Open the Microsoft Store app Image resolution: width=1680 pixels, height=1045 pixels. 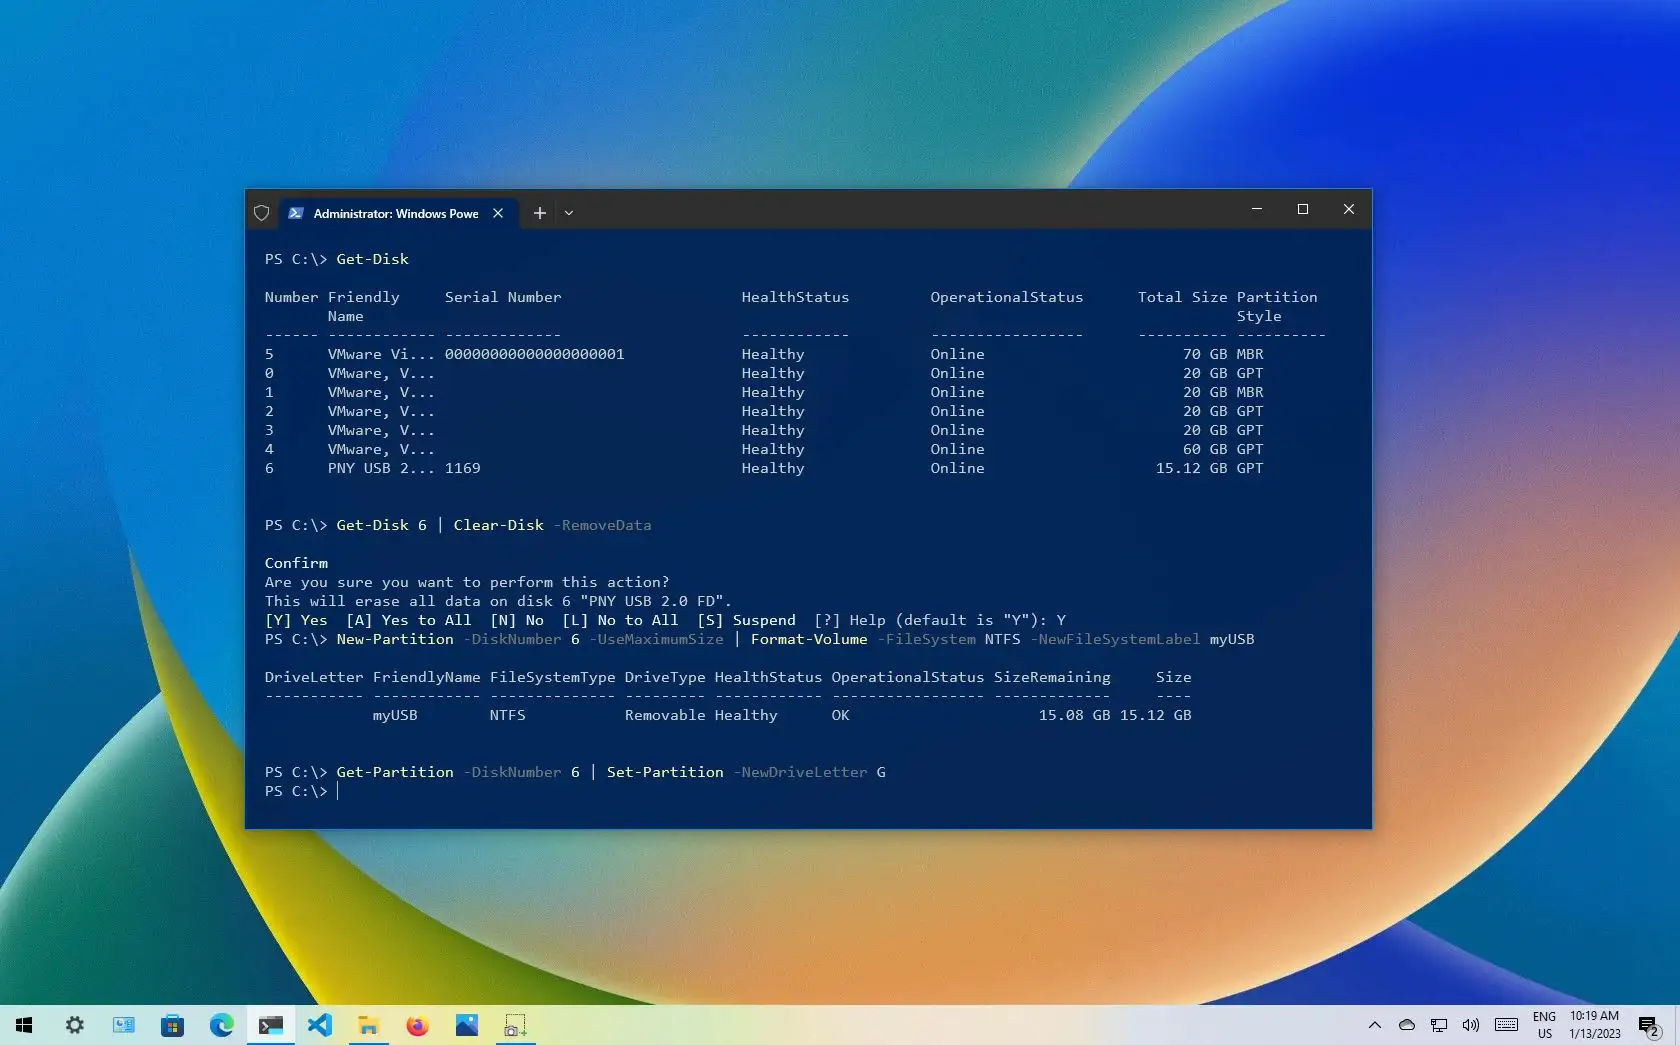click(172, 1026)
